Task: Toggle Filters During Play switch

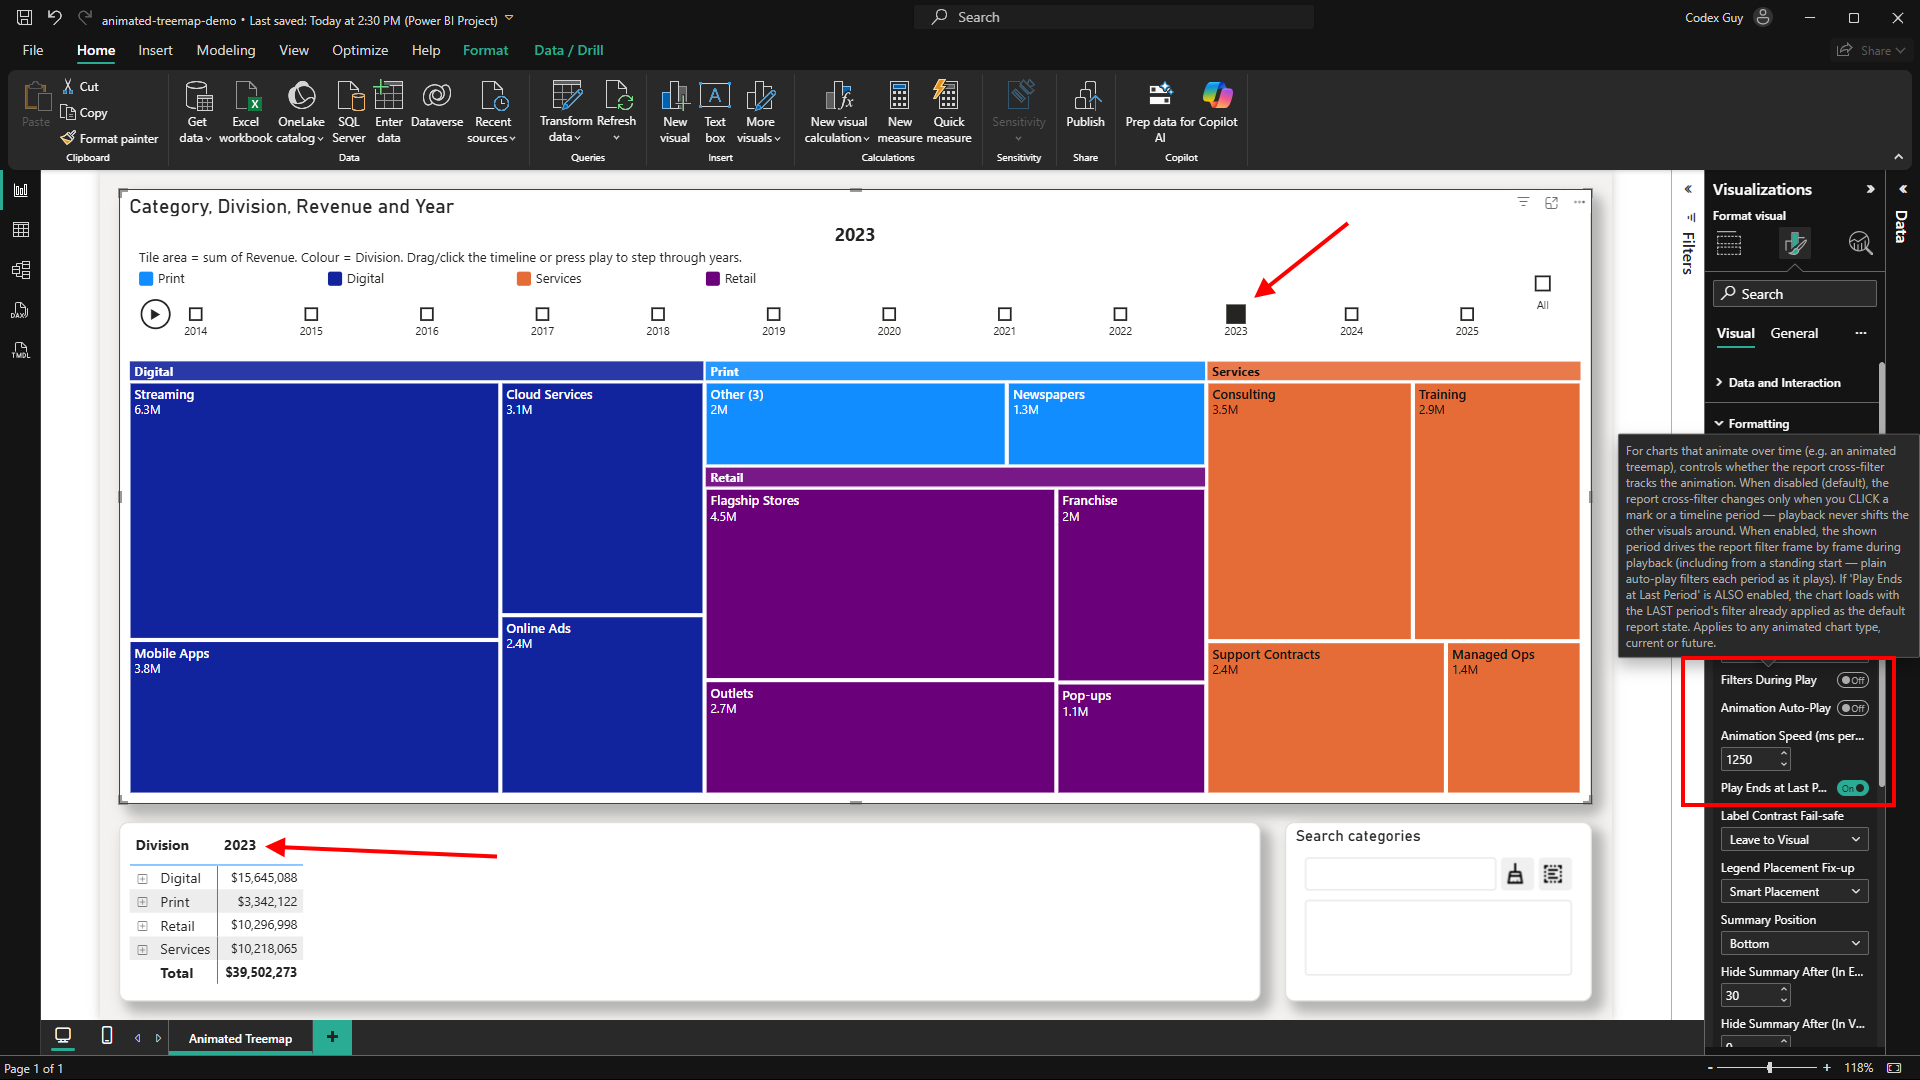Action: coord(1853,680)
